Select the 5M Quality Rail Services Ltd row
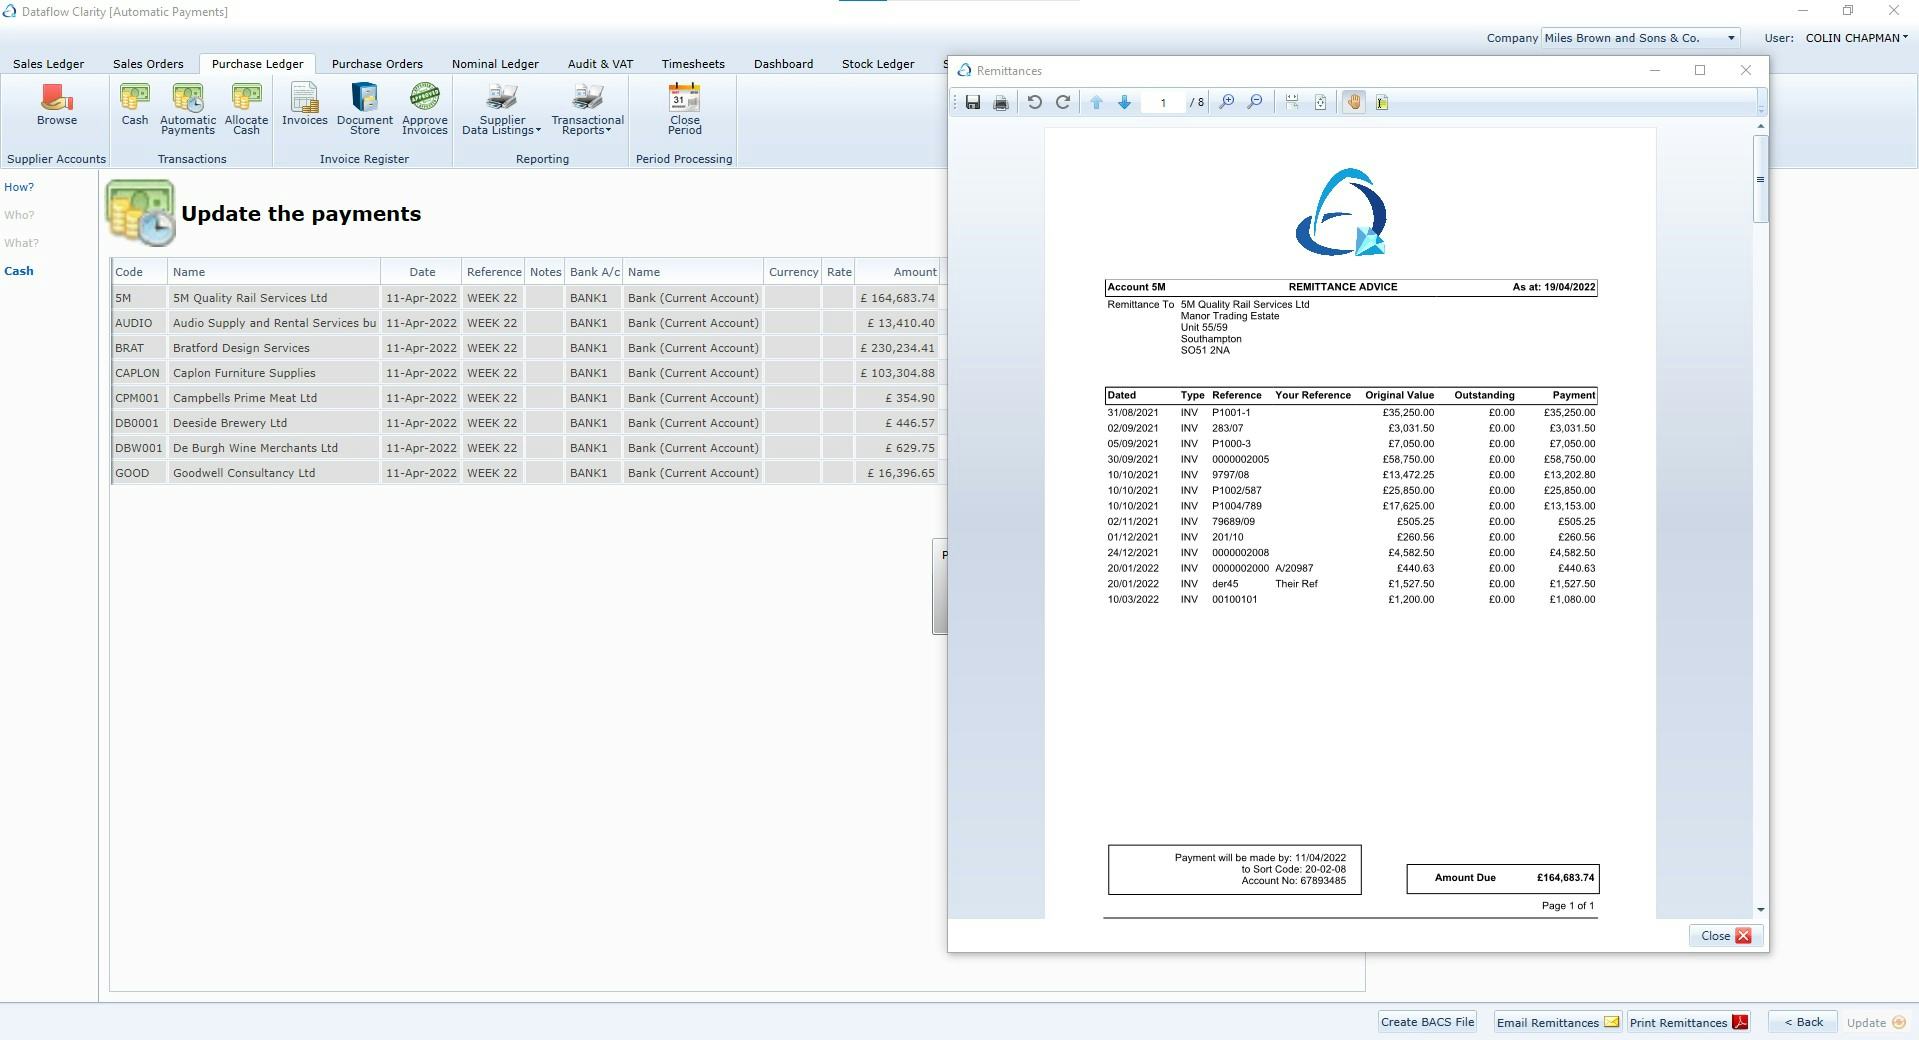 526,298
